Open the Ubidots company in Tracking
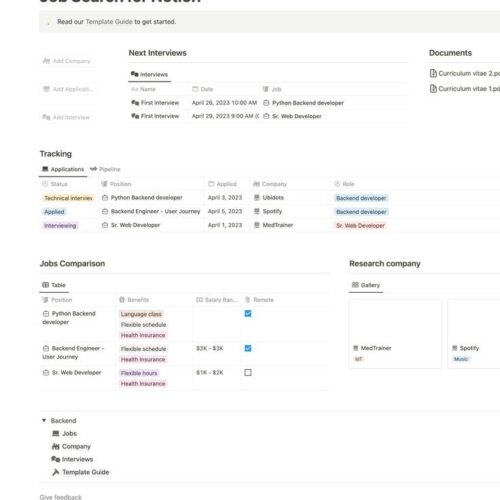The width and height of the screenshot is (500, 500). 269,198
